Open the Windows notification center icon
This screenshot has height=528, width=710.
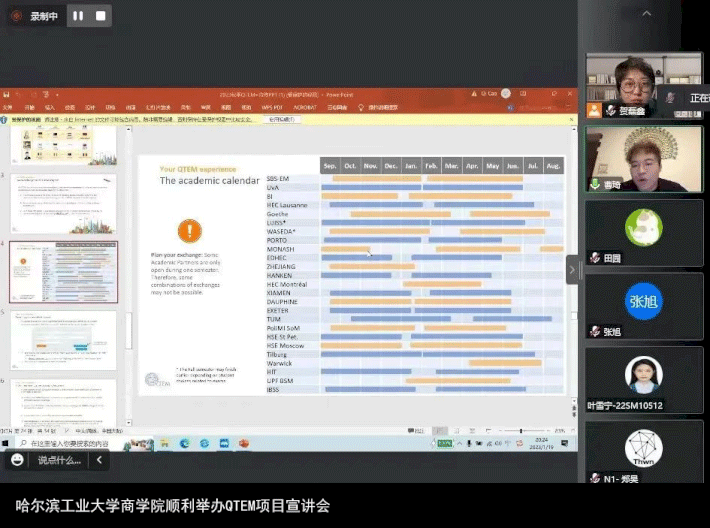pos(564,444)
